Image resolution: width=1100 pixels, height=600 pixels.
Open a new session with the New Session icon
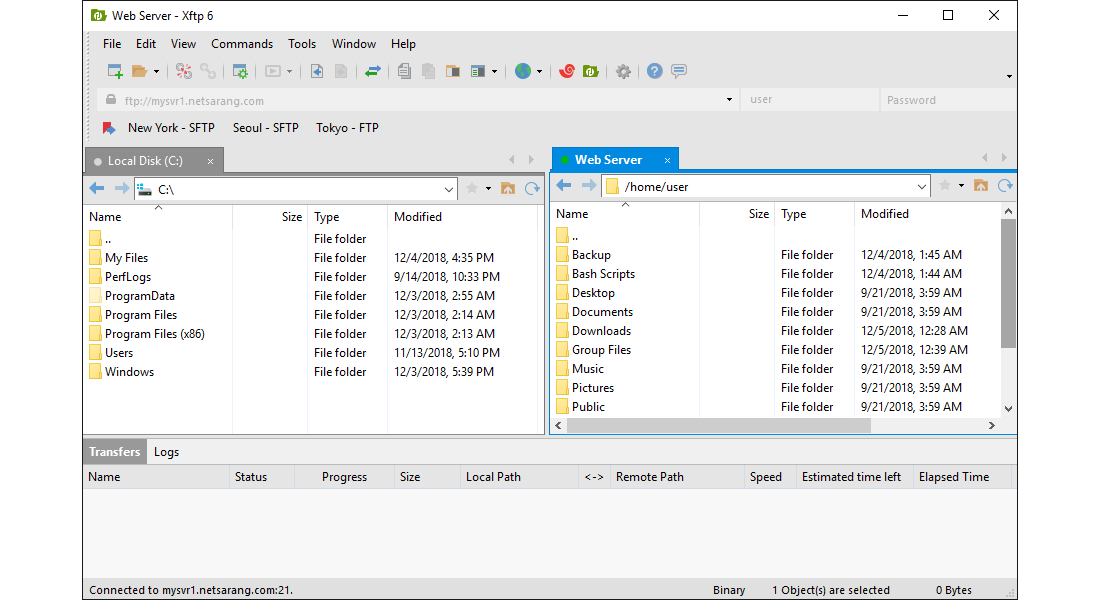click(114, 71)
